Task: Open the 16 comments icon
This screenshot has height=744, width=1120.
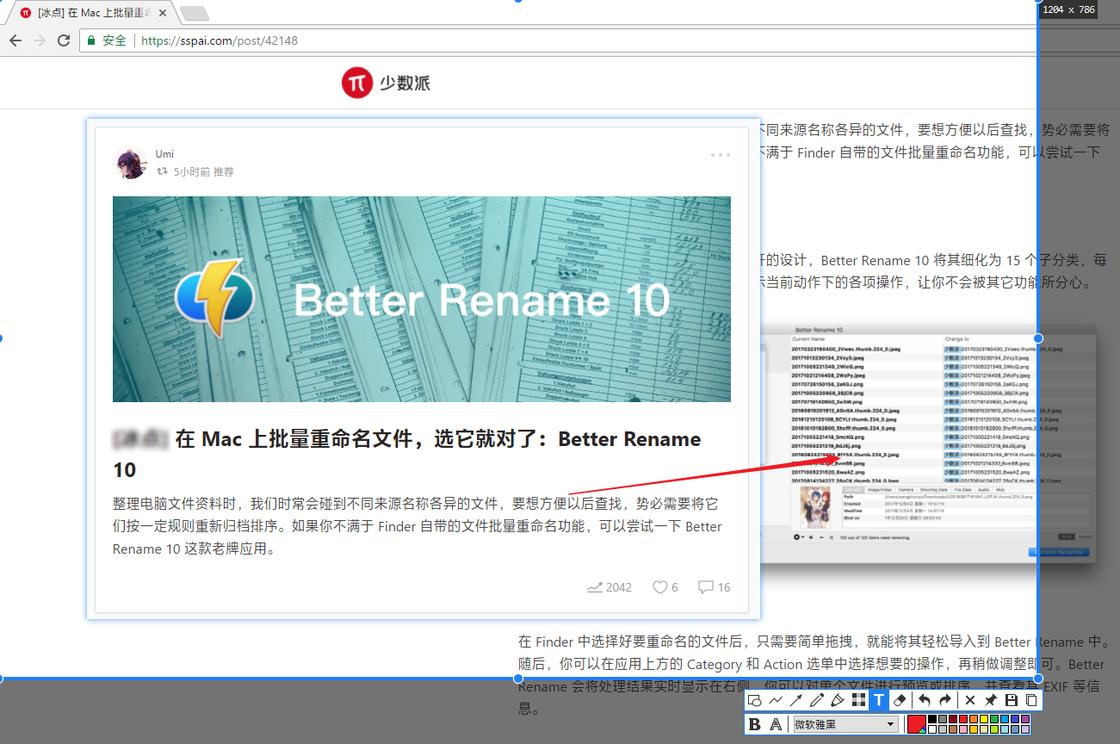Action: click(x=706, y=587)
